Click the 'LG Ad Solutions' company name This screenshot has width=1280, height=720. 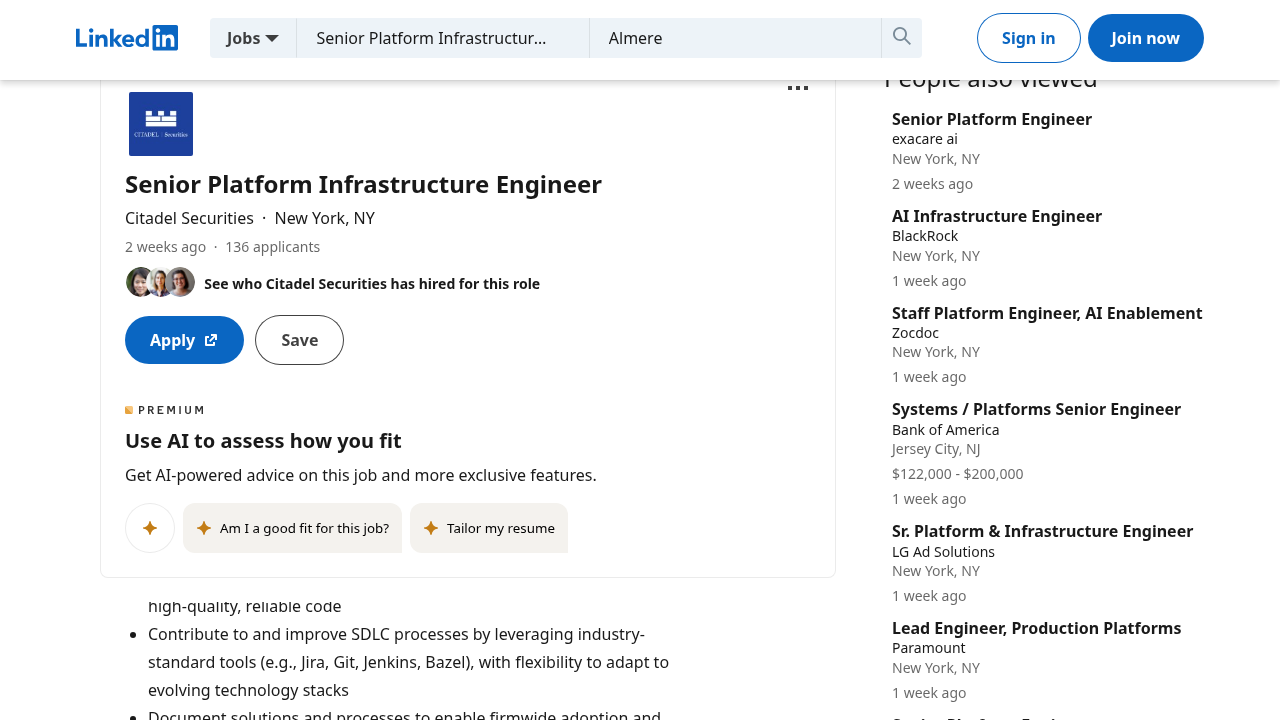943,552
